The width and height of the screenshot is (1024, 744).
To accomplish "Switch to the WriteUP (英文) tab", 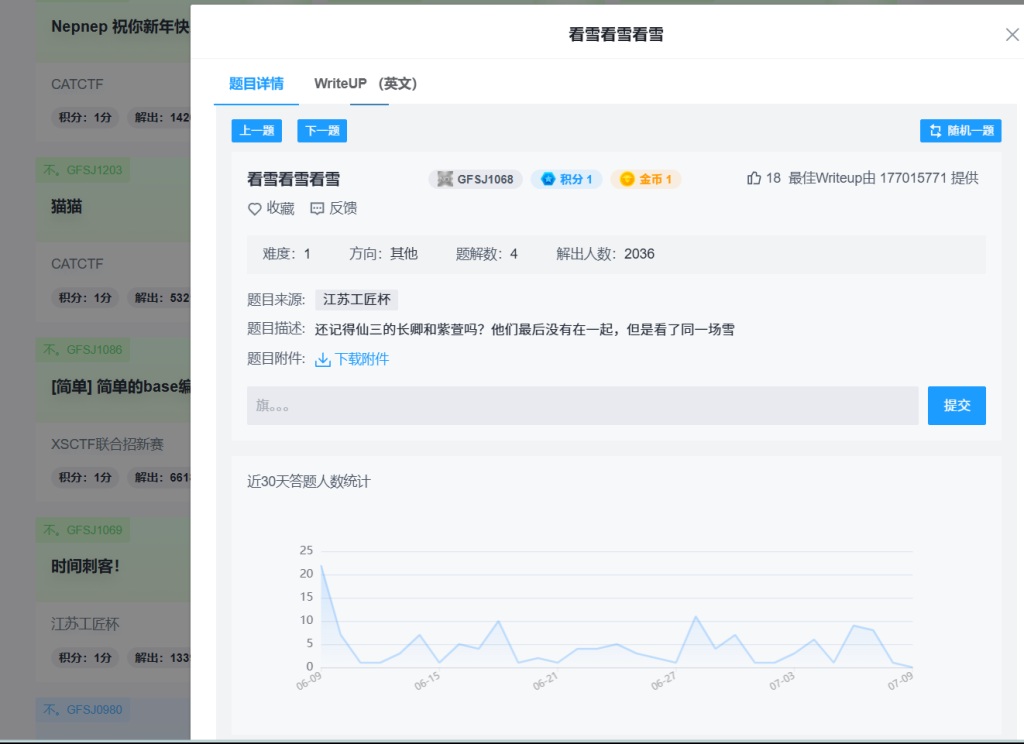I will point(365,84).
